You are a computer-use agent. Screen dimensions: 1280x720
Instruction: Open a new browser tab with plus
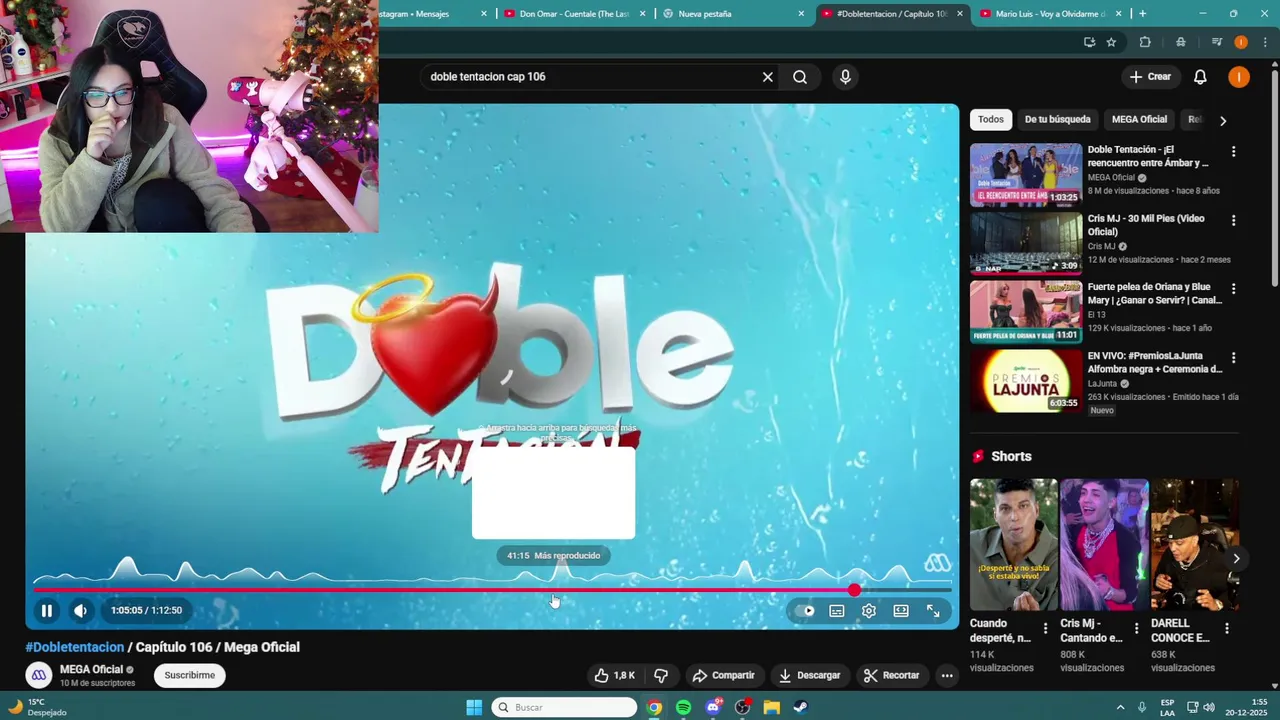[x=1142, y=14]
